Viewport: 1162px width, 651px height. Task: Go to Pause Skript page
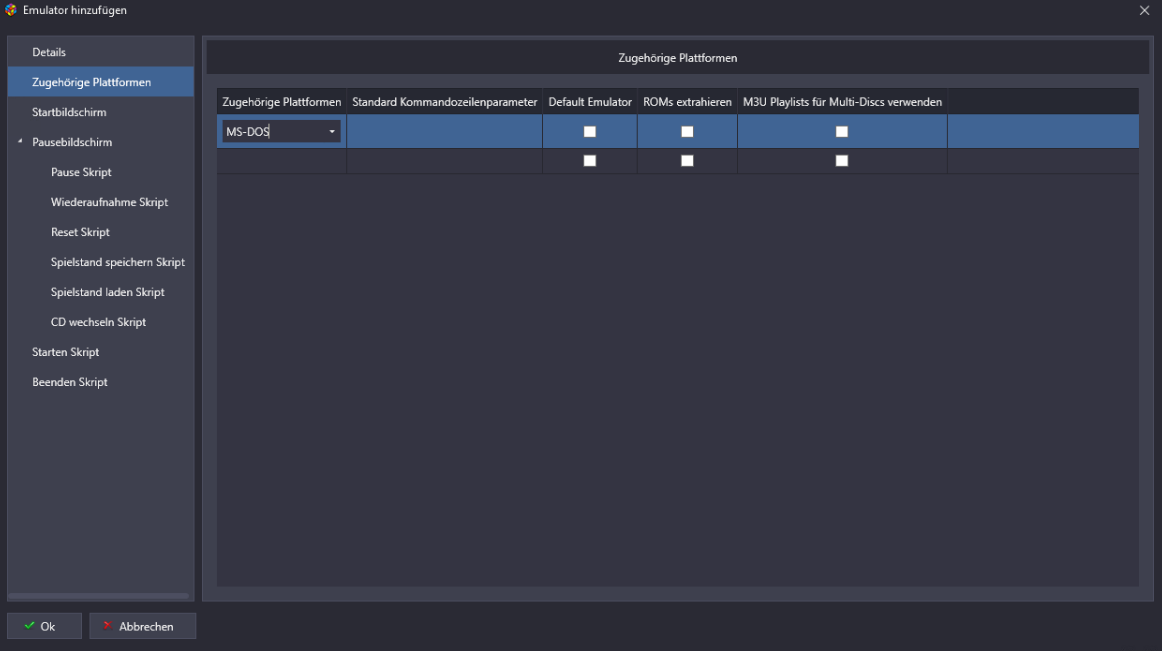click(81, 172)
